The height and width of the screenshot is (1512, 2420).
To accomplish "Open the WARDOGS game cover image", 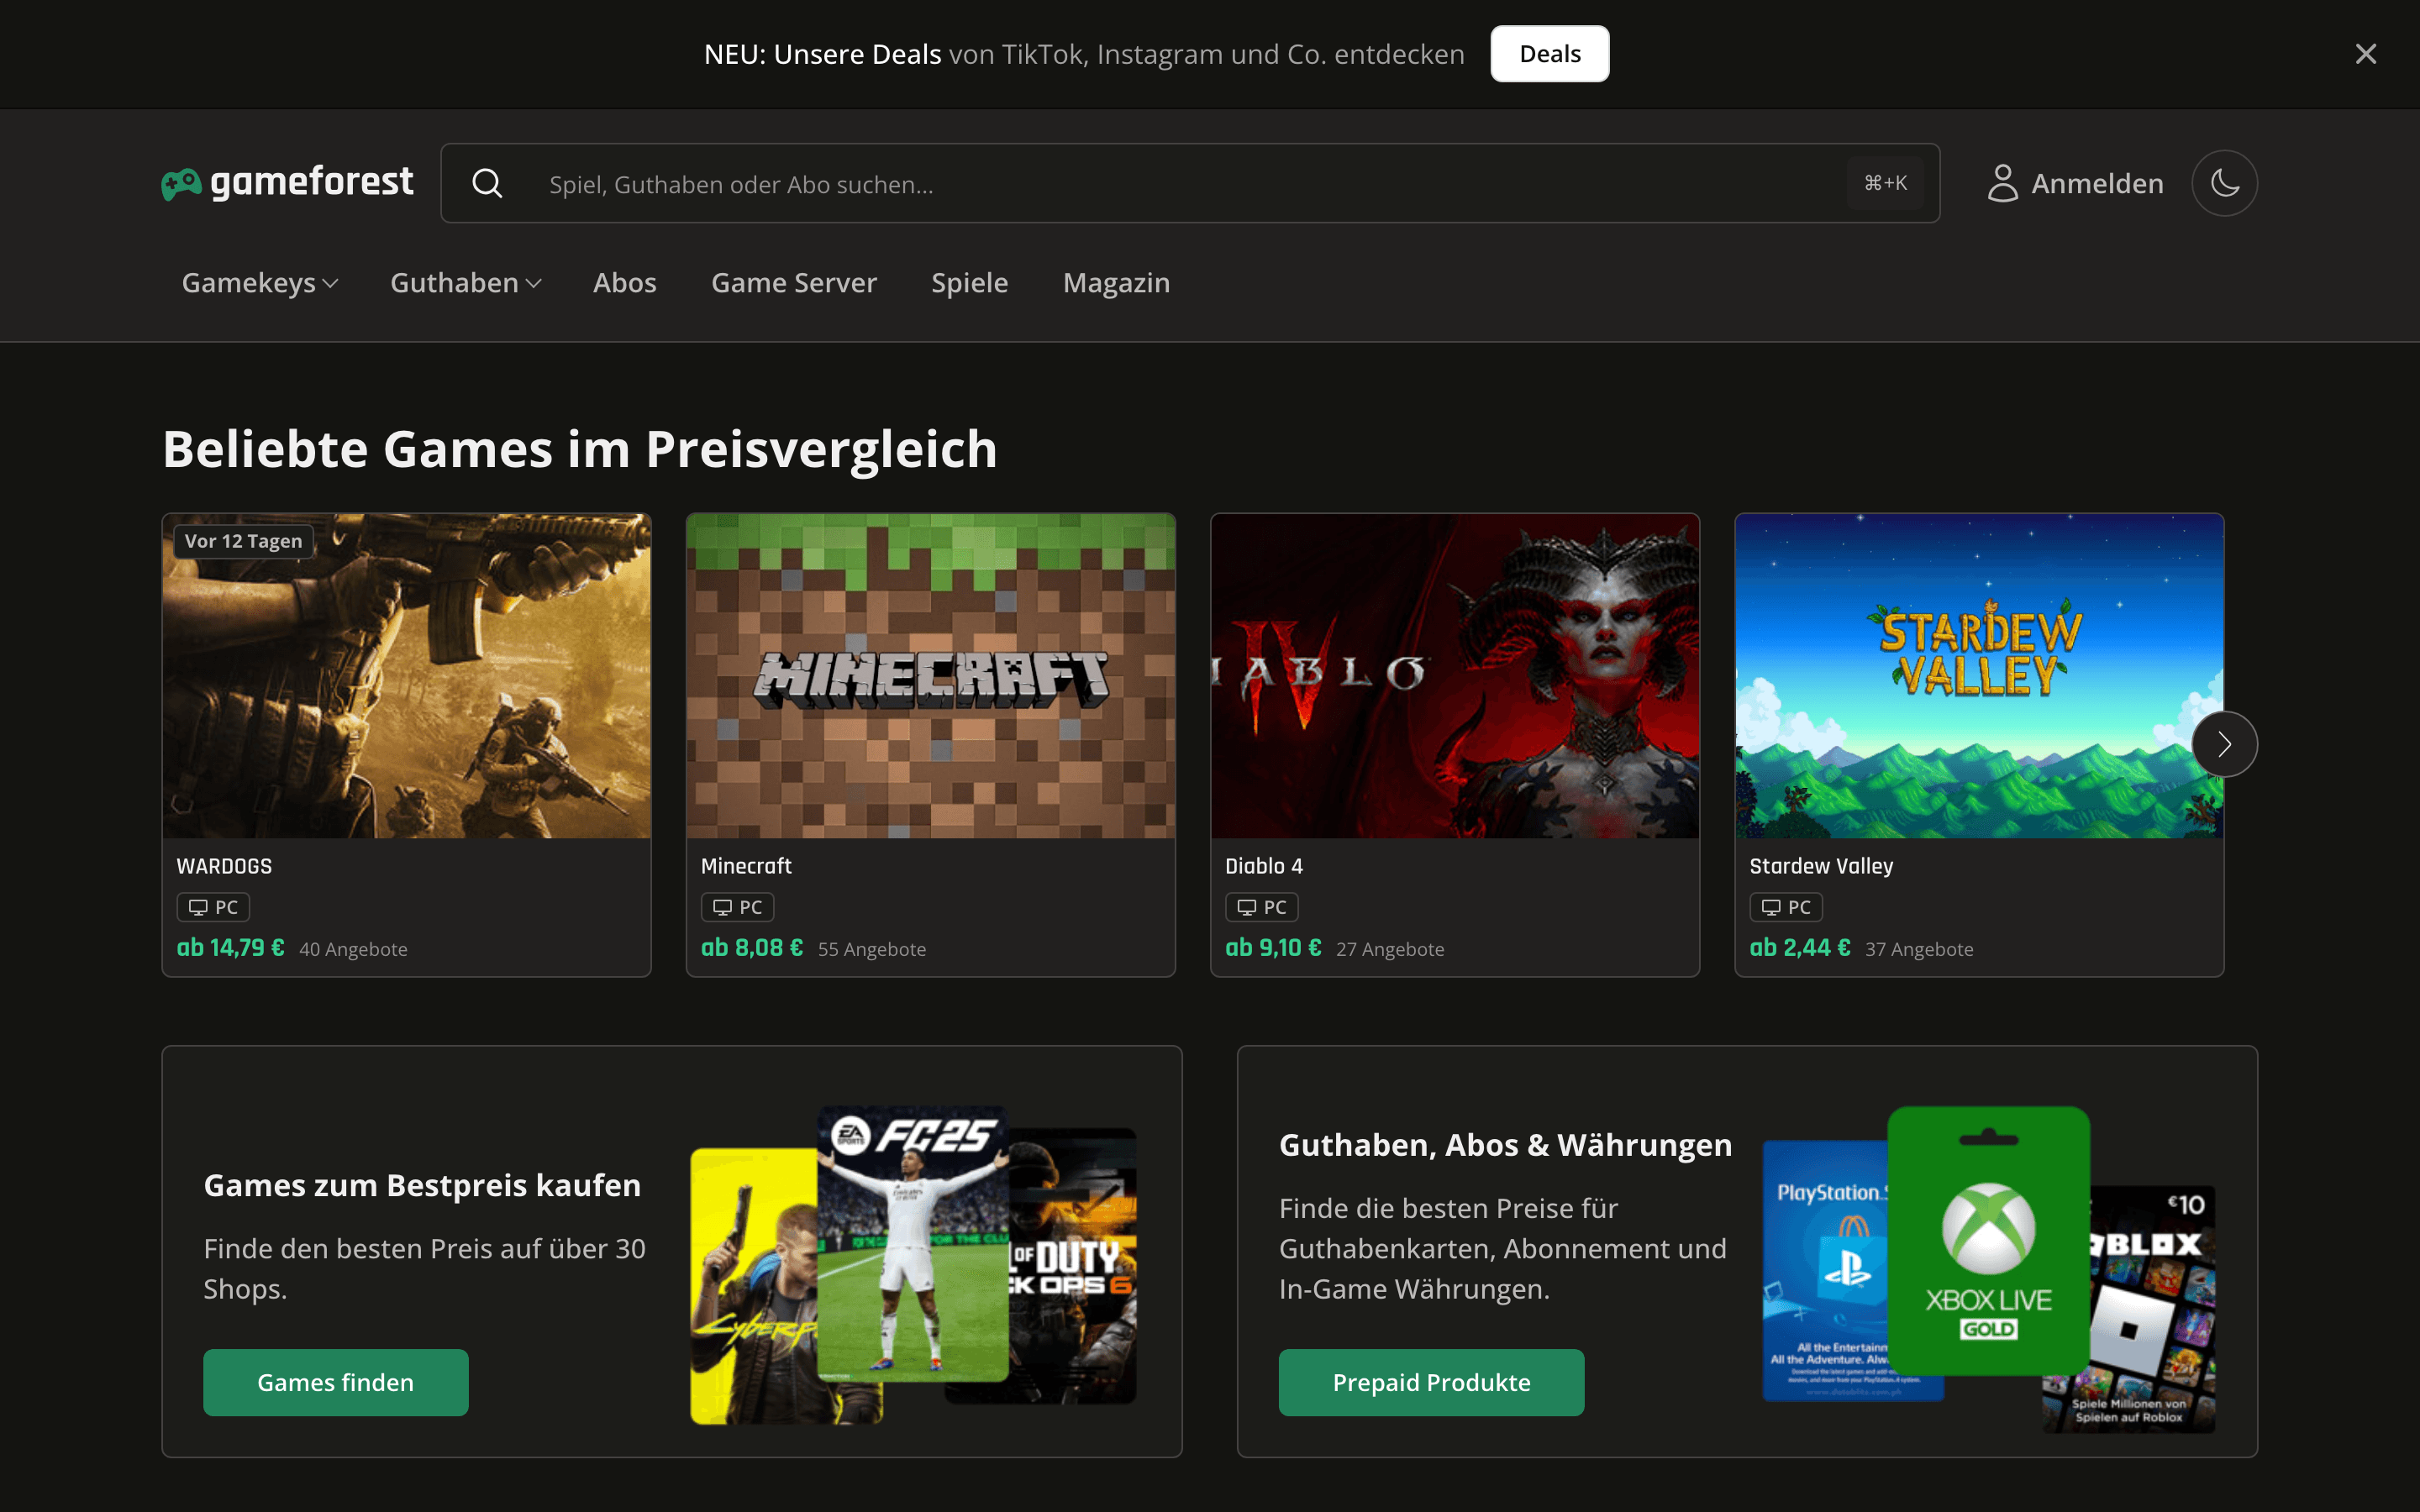I will coord(406,676).
